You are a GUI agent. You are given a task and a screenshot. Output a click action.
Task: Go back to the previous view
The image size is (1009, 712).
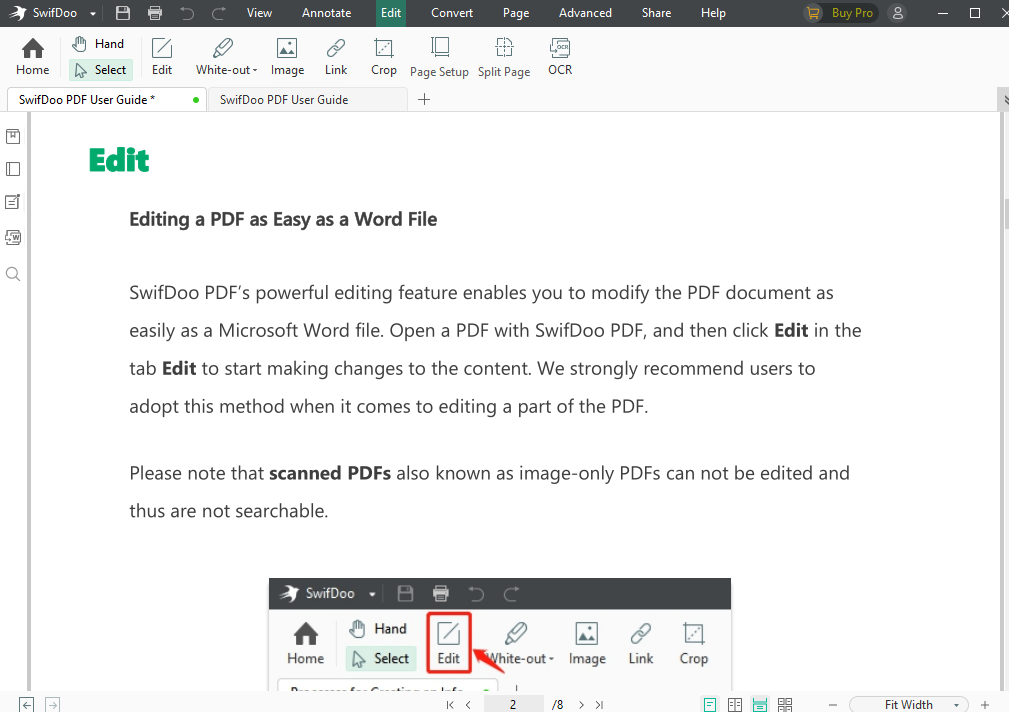click(26, 704)
